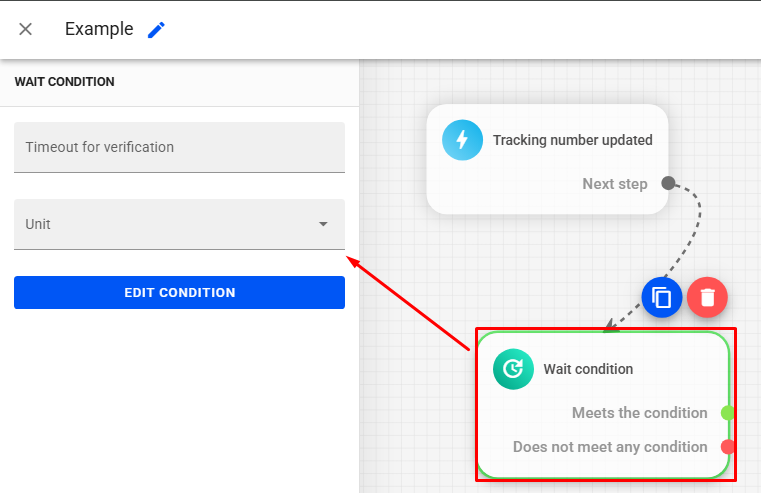Screen dimensions: 761x493
Task: Focus the Timeout for verification field
Action: click(x=179, y=147)
